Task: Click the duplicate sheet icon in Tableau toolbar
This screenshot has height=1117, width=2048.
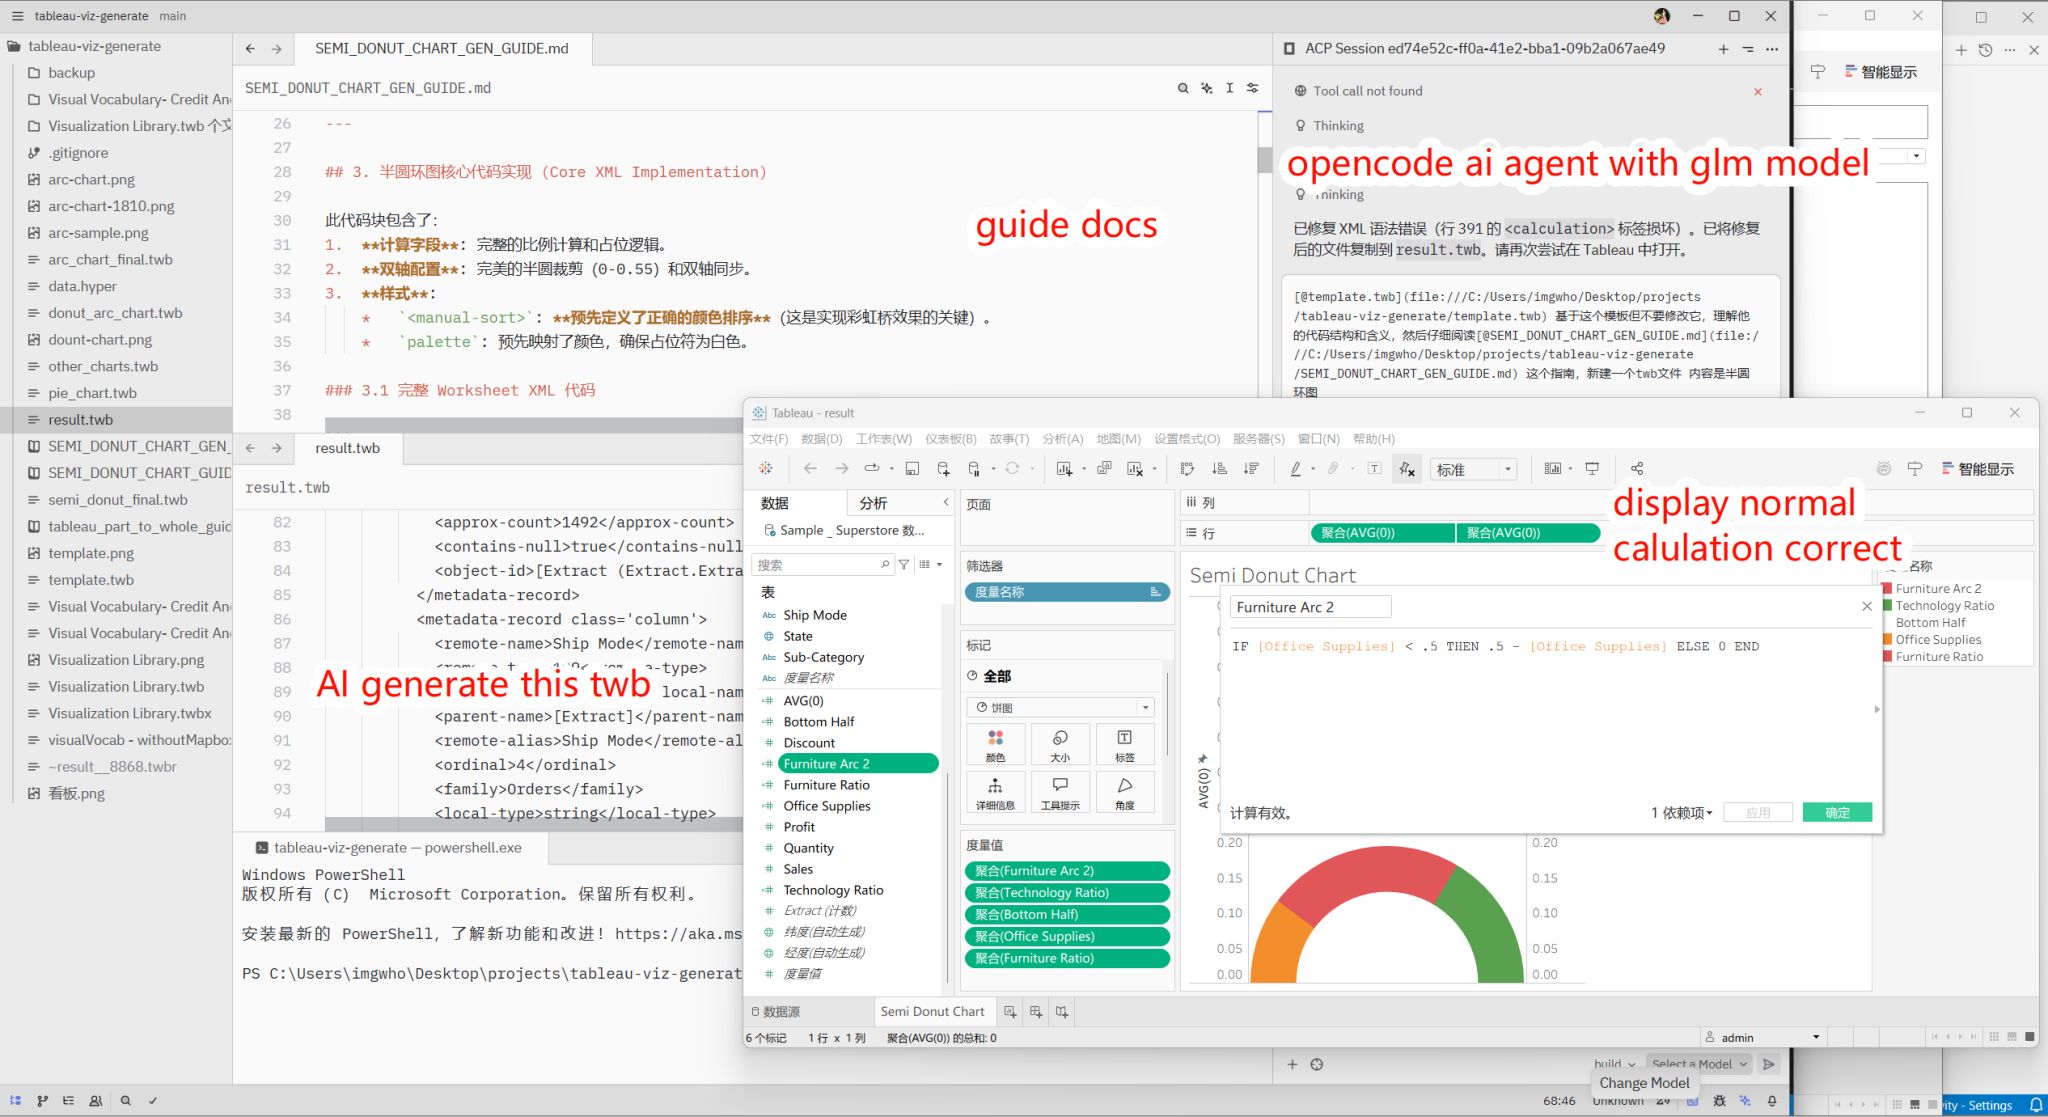Action: pos(1104,468)
